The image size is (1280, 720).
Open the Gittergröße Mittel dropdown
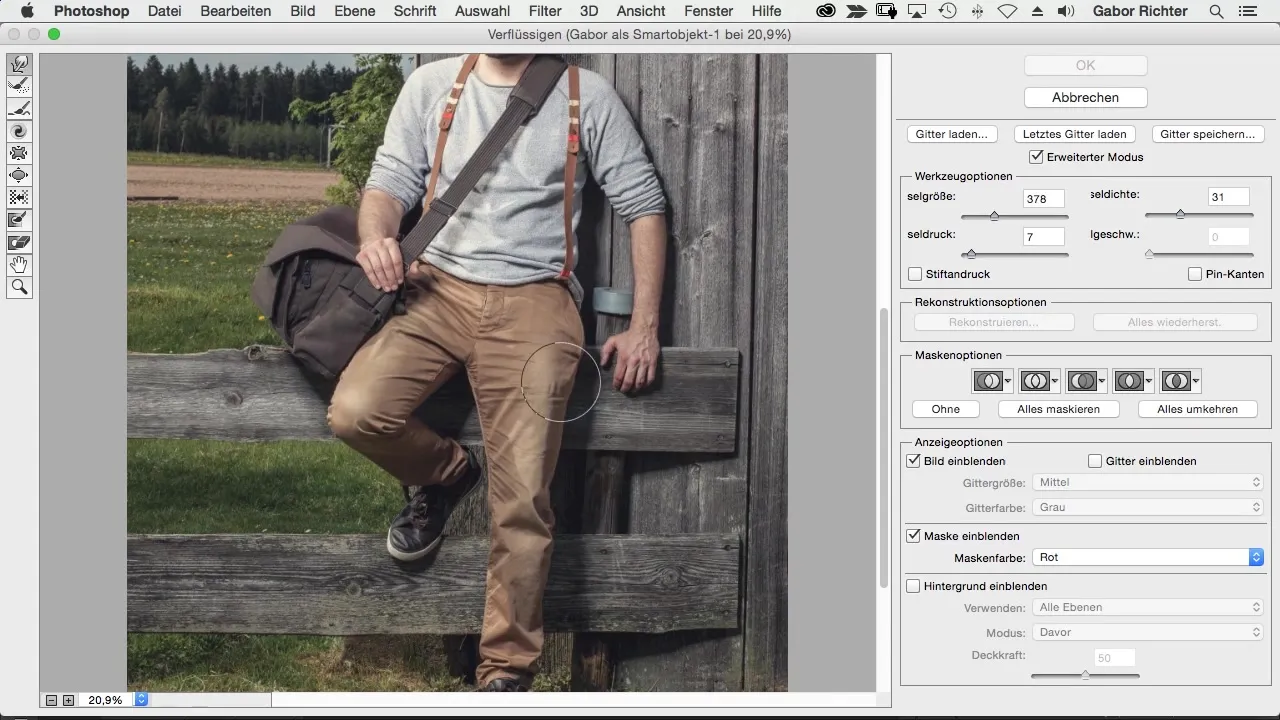click(x=1148, y=482)
